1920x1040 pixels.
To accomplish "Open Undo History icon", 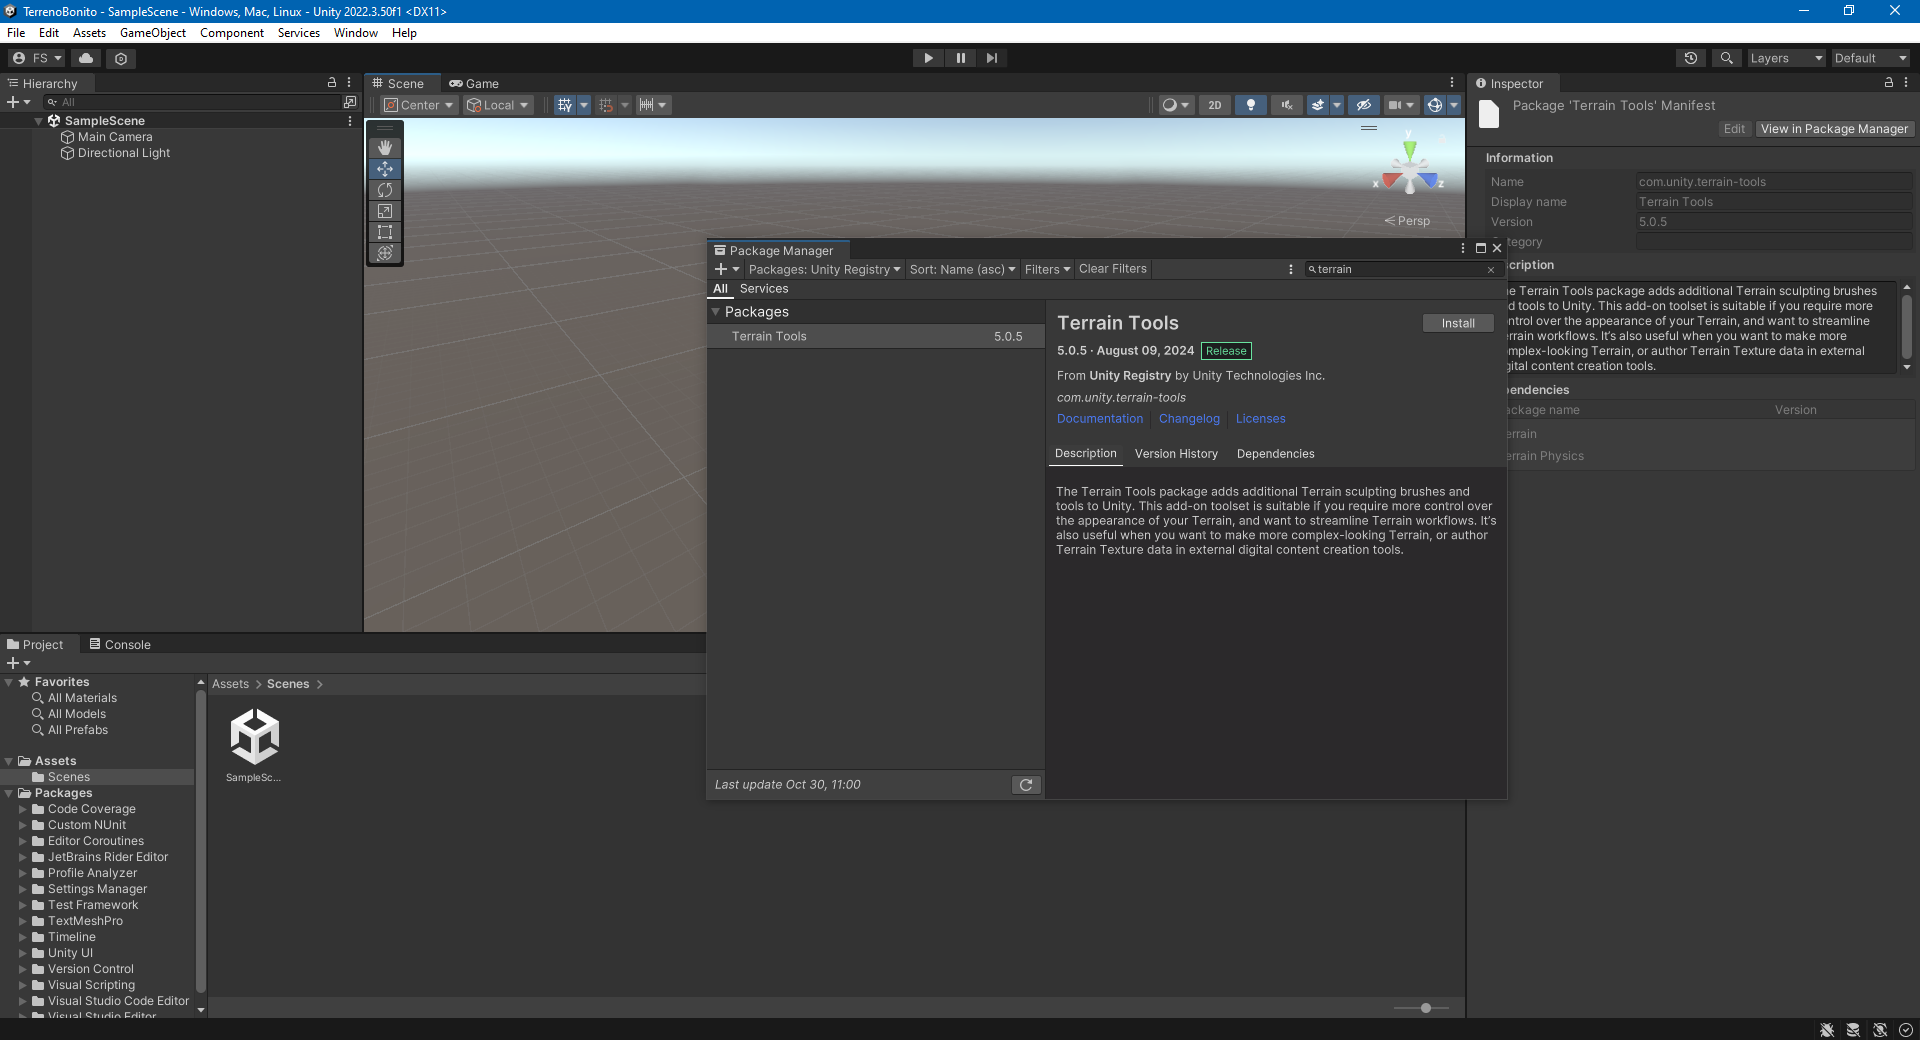I will click(1691, 58).
